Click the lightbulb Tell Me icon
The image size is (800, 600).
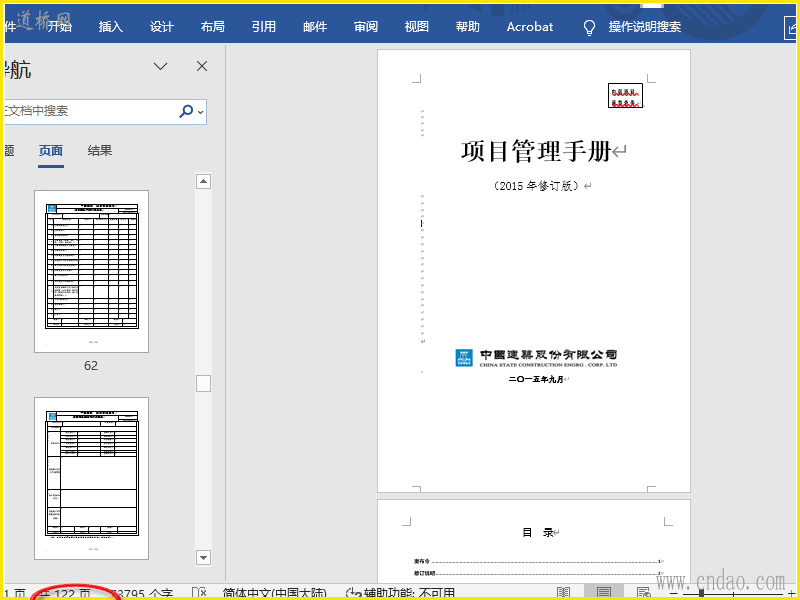(x=590, y=27)
